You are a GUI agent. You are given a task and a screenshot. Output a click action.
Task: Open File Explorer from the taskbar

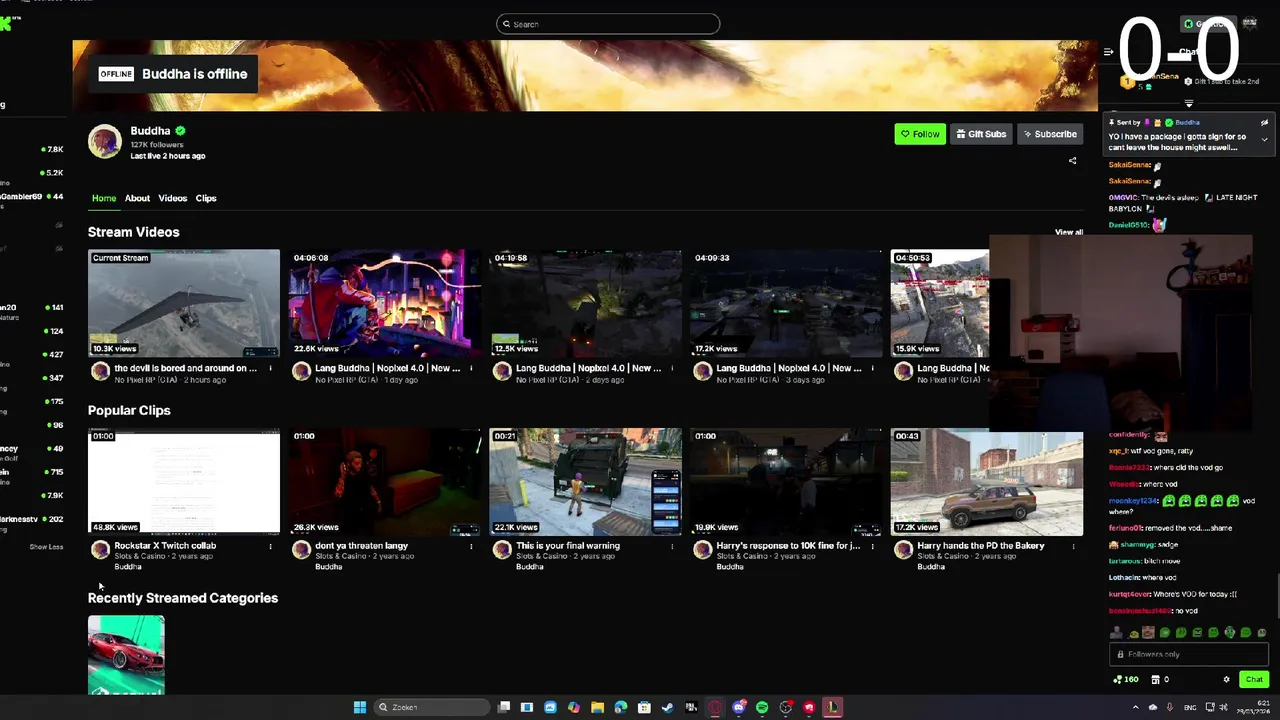pos(597,707)
